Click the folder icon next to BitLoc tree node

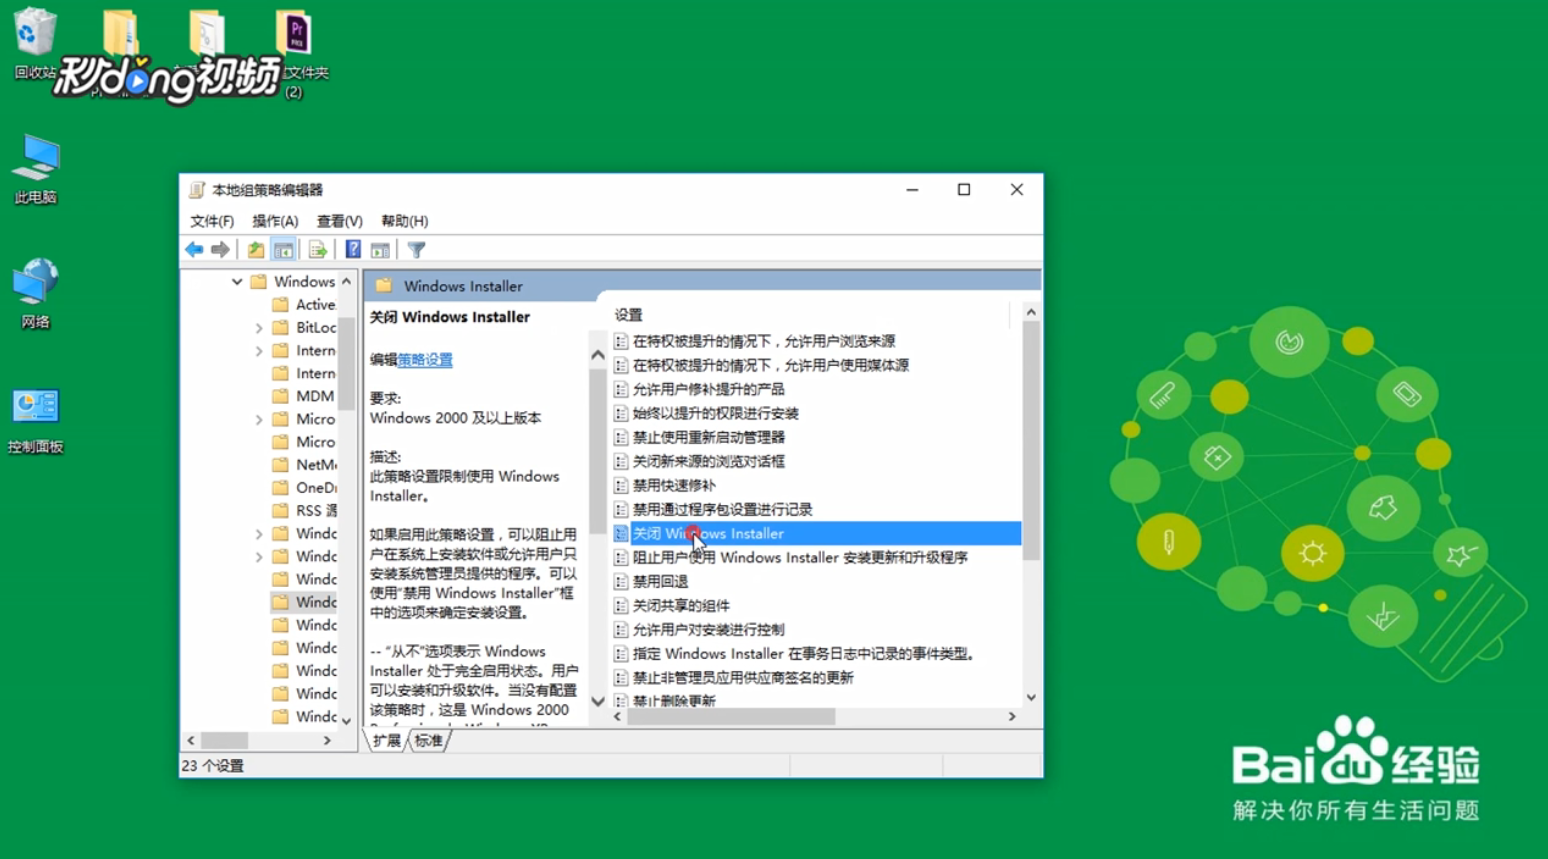(x=281, y=327)
